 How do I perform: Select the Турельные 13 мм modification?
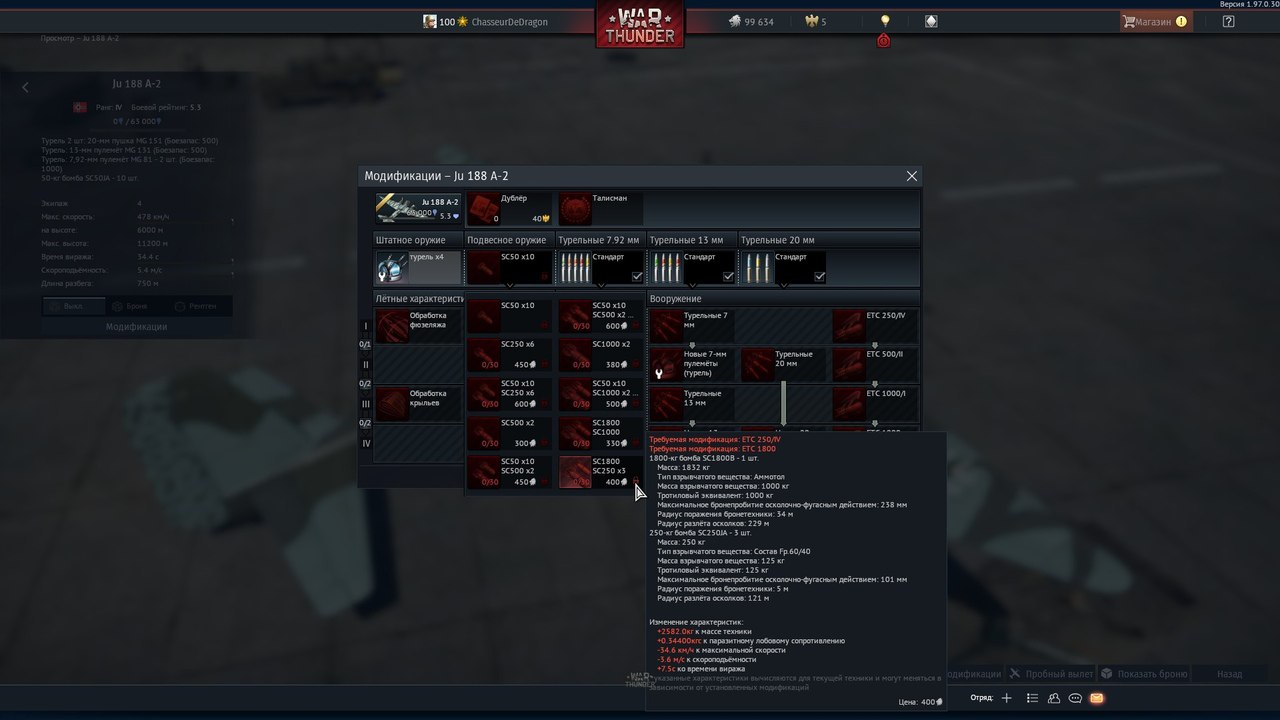pos(693,404)
